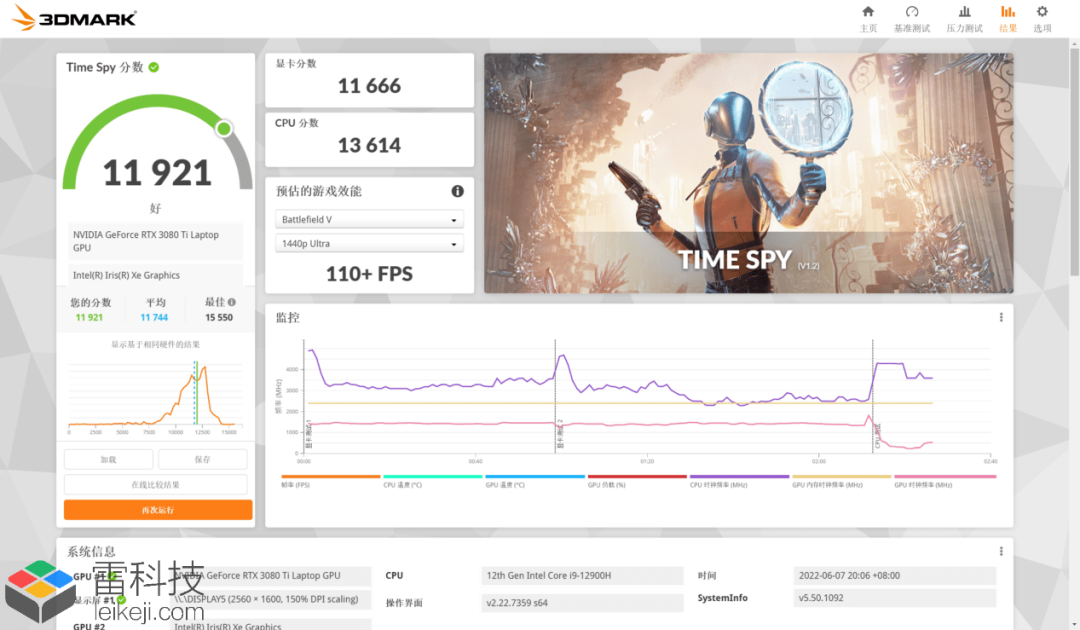1080x630 pixels.
Task: Expand the Battlefield V game dropdown
Action: 369,220
